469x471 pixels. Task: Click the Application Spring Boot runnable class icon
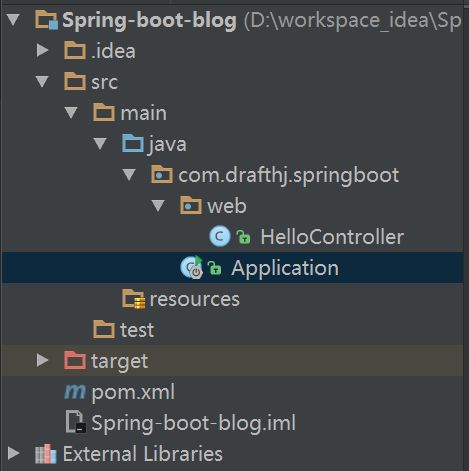coord(191,267)
